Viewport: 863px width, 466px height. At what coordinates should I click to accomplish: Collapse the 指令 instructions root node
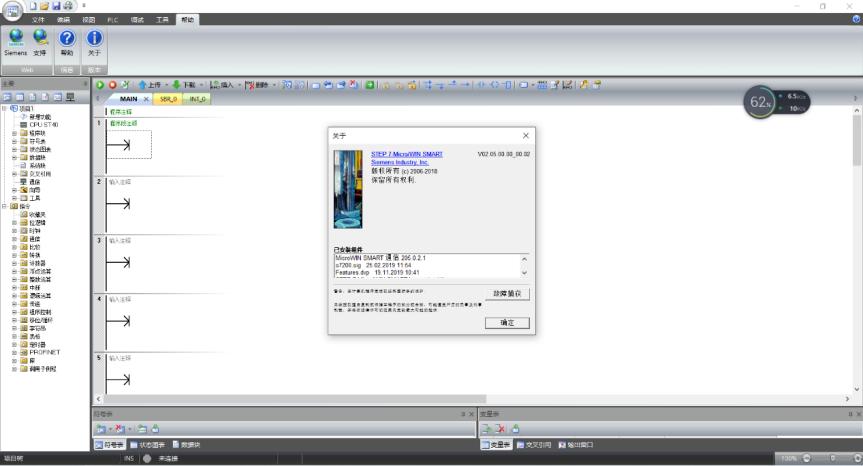tap(4, 206)
